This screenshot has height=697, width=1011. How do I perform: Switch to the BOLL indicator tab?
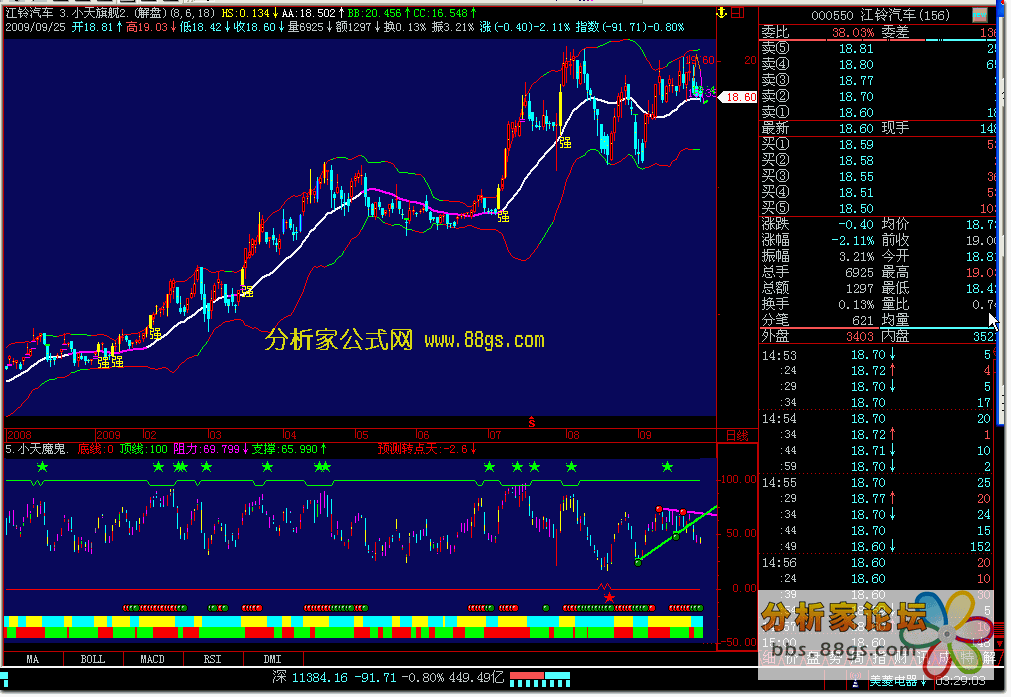[x=92, y=659]
